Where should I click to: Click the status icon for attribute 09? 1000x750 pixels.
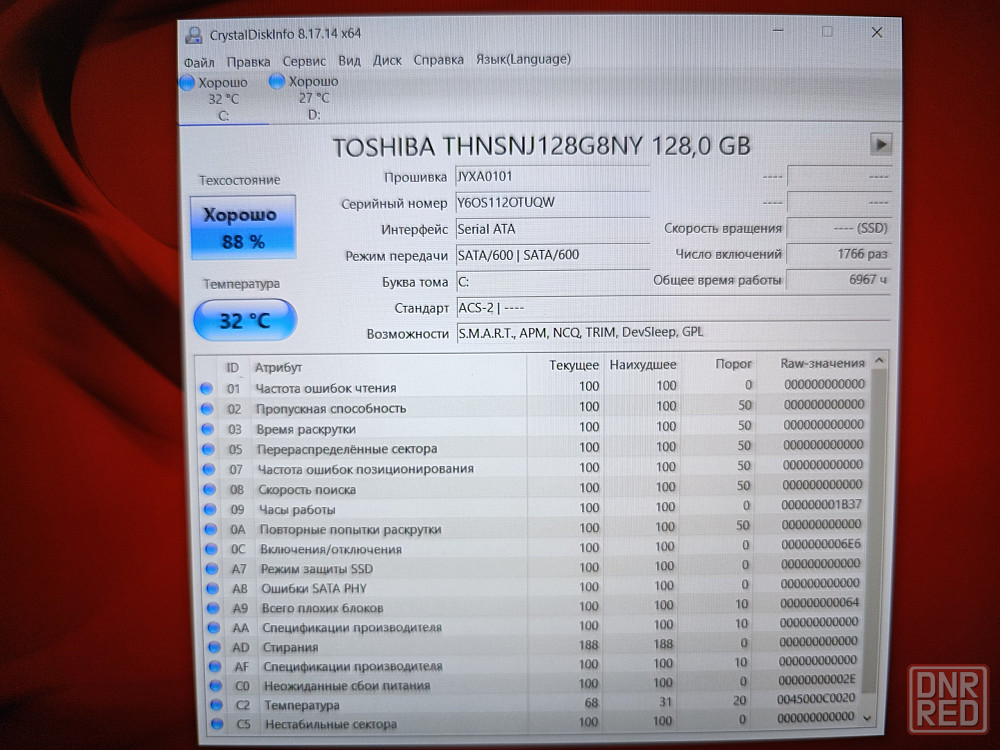click(210, 510)
